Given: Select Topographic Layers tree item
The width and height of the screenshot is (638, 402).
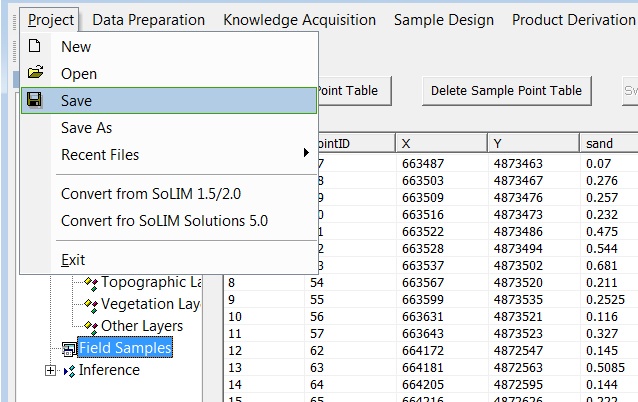Looking at the screenshot, I should pos(151,282).
